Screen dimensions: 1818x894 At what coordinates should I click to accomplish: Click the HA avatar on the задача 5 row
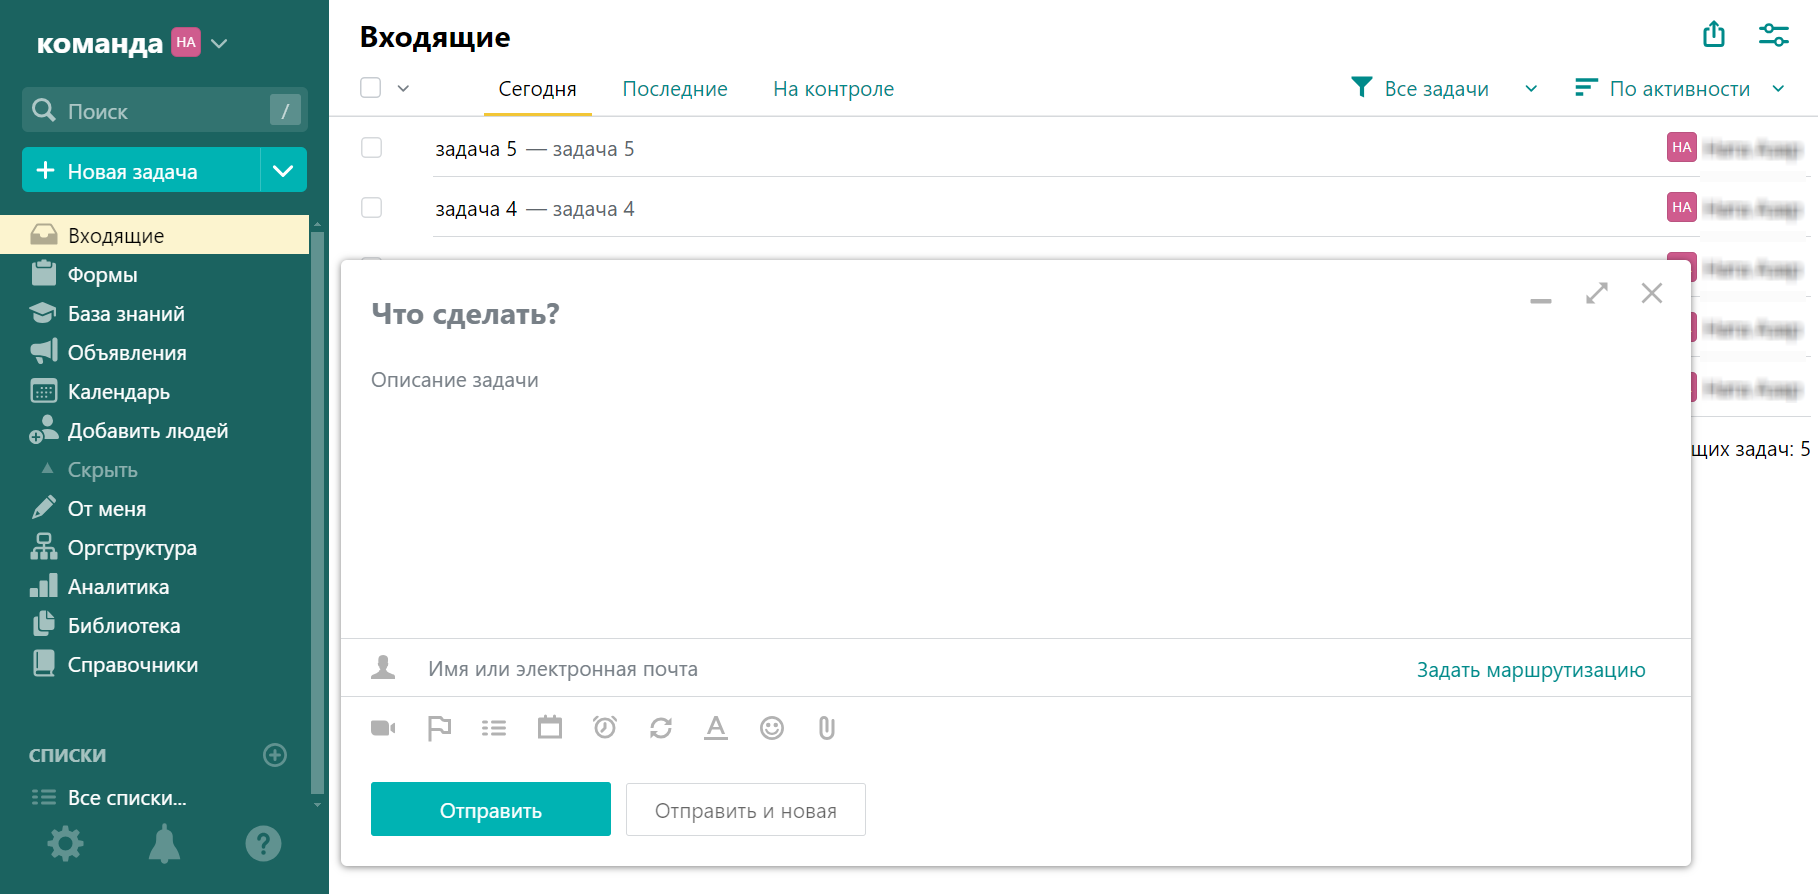(x=1682, y=147)
